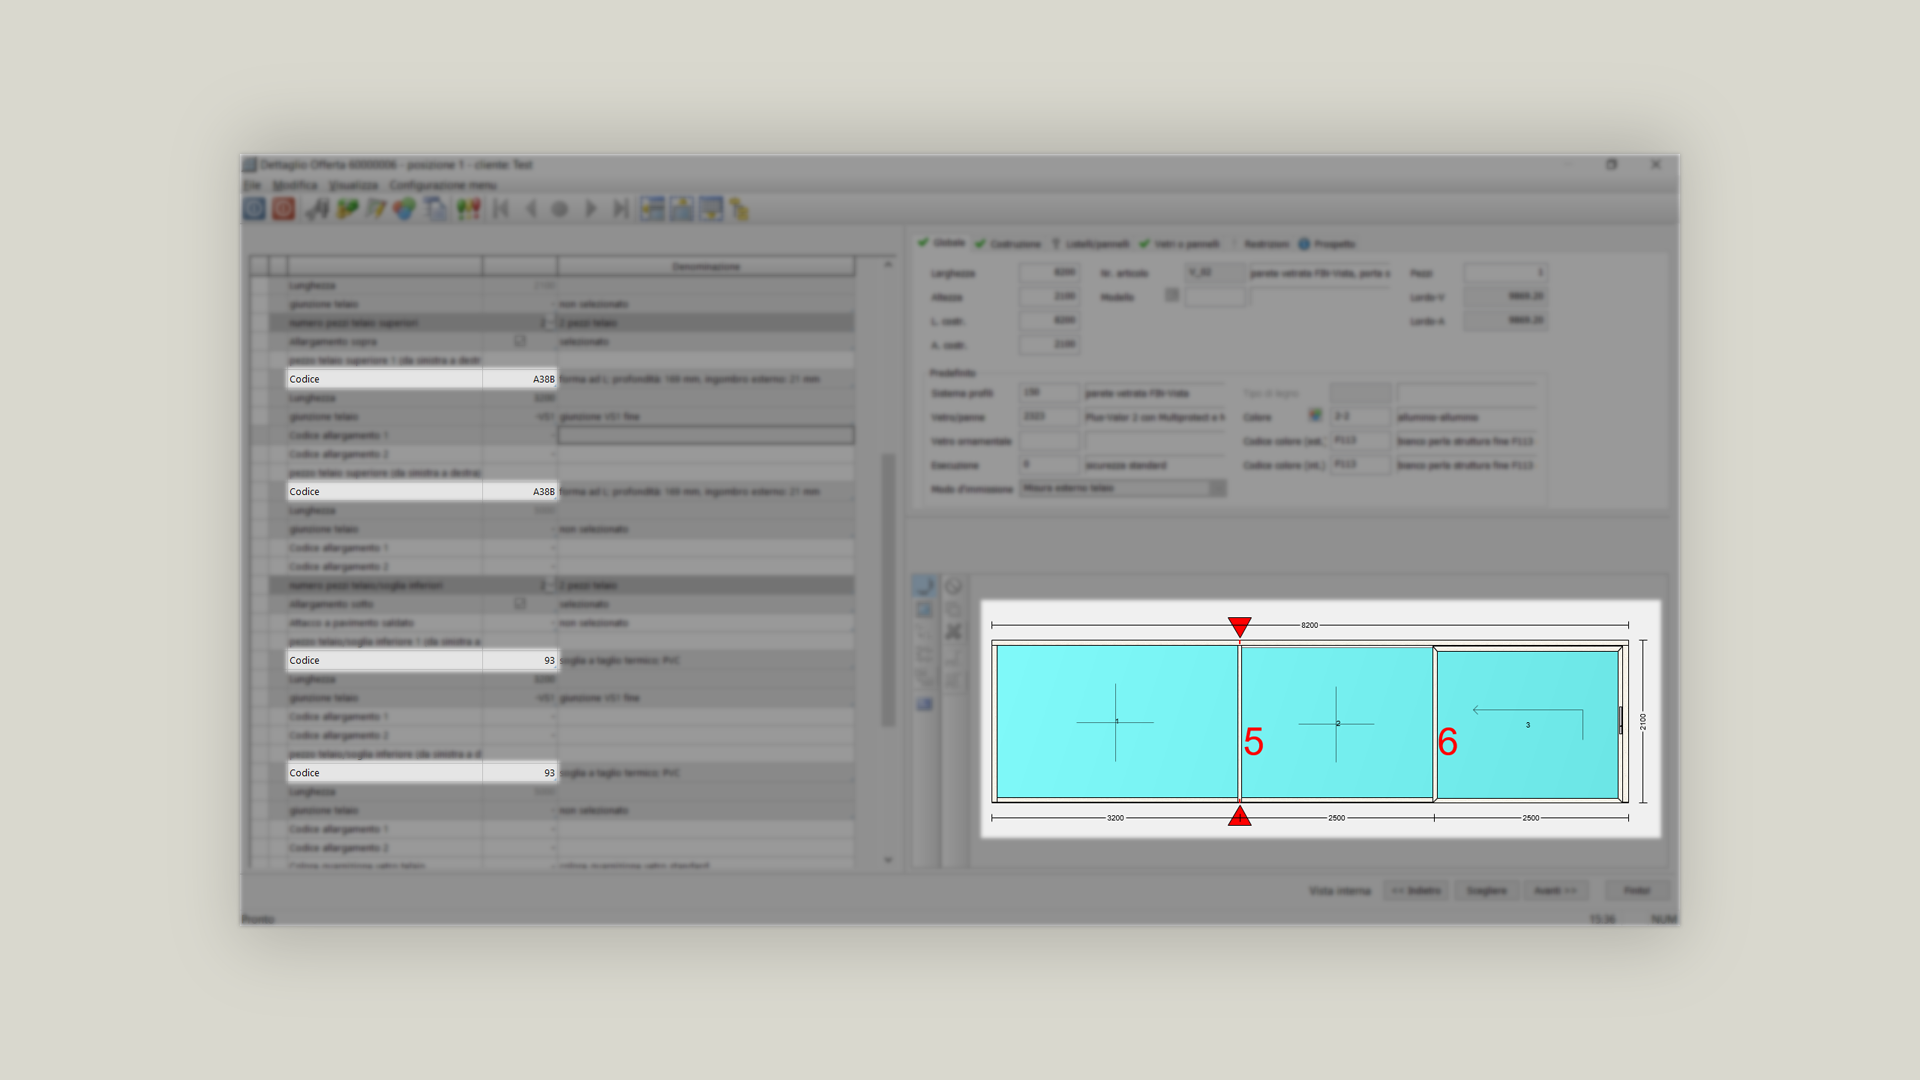
Task: Switch to the Costruzione tab
Action: [1008, 244]
